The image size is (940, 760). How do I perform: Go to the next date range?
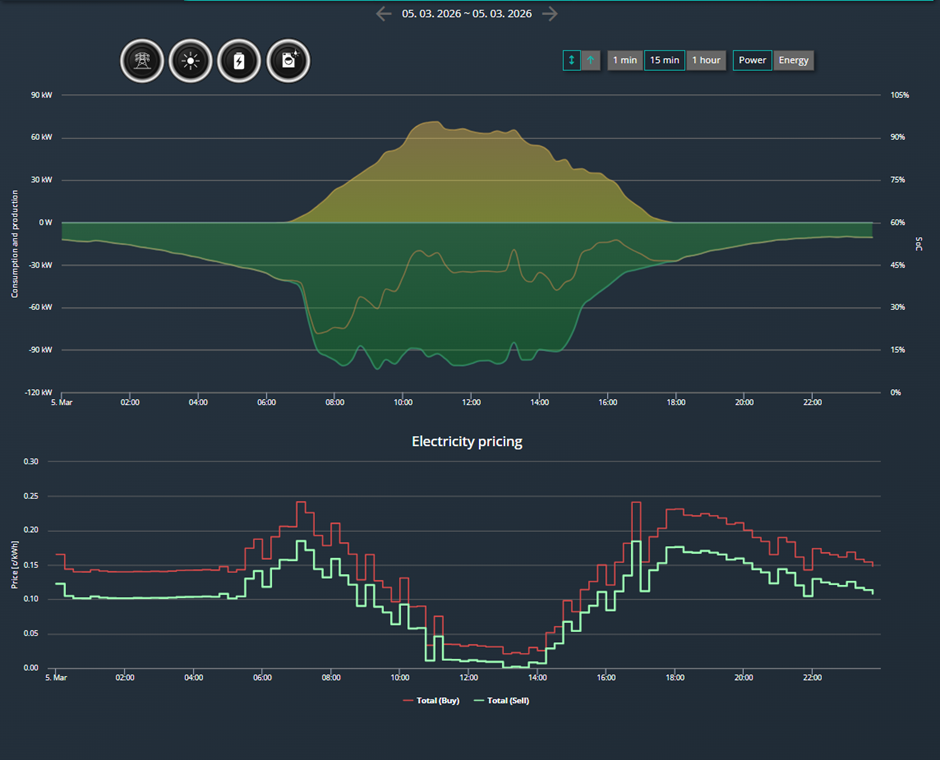(550, 13)
